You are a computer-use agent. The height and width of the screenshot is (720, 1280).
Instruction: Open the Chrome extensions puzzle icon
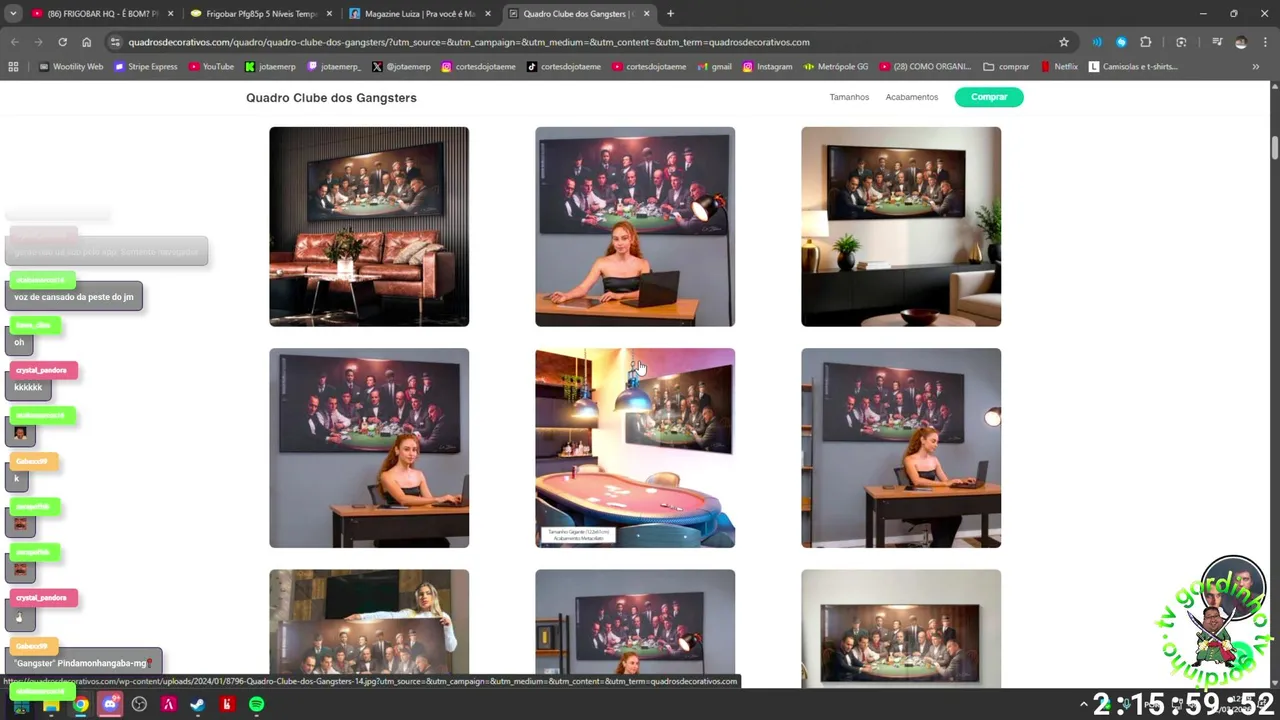point(1146,42)
